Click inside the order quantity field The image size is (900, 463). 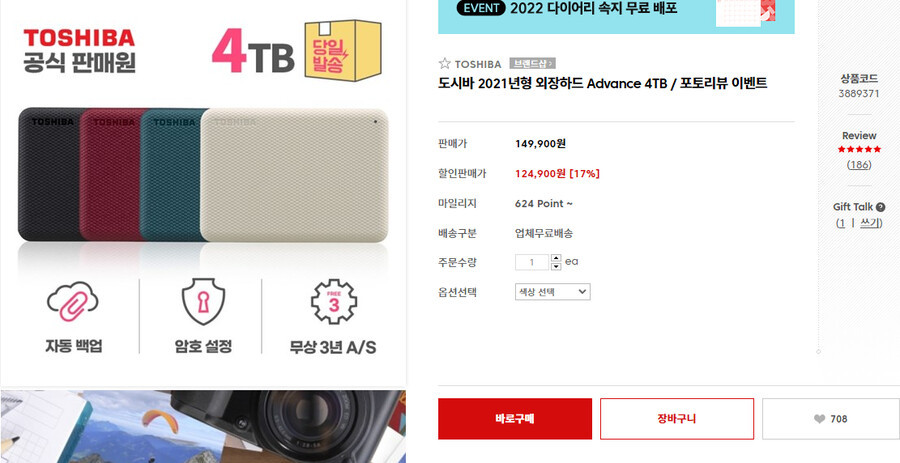tap(532, 262)
